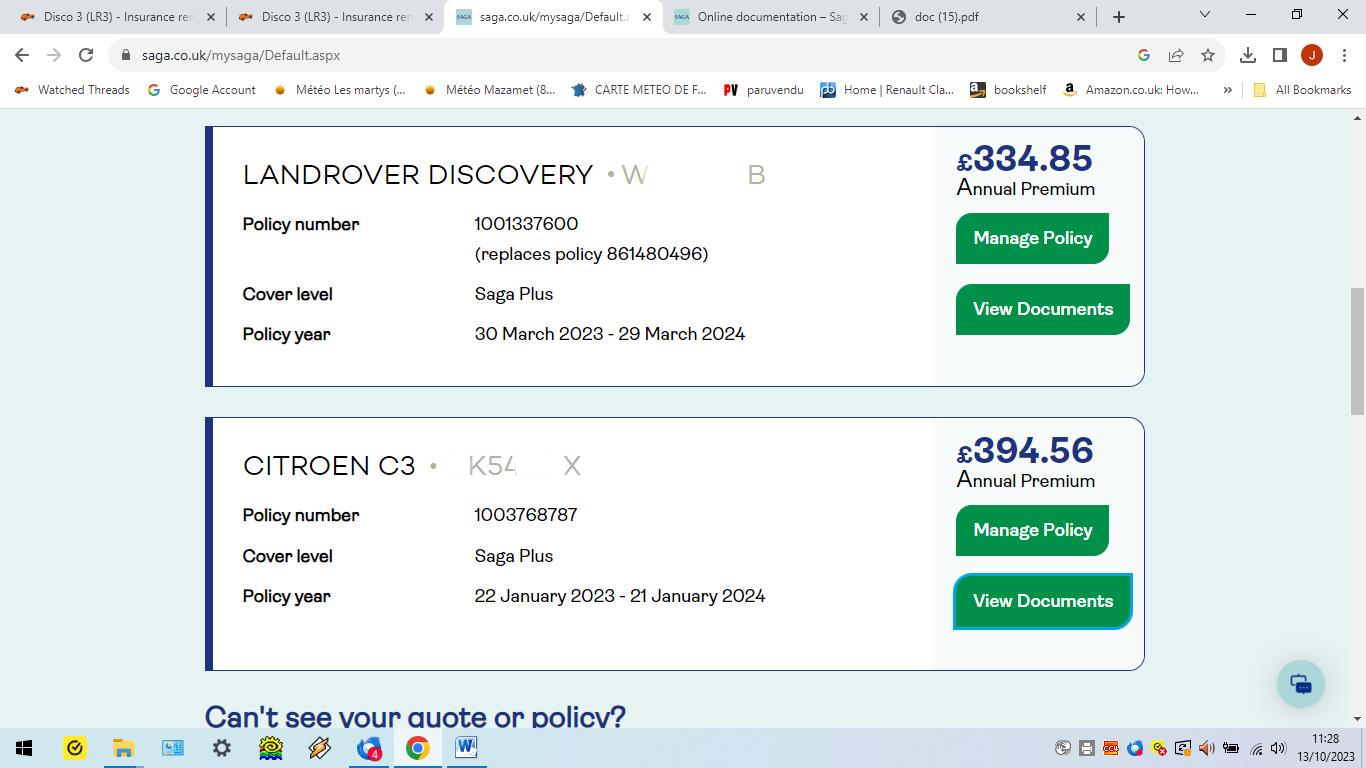The width and height of the screenshot is (1366, 768).
Task: Open Windows Start menu
Action: (24, 748)
